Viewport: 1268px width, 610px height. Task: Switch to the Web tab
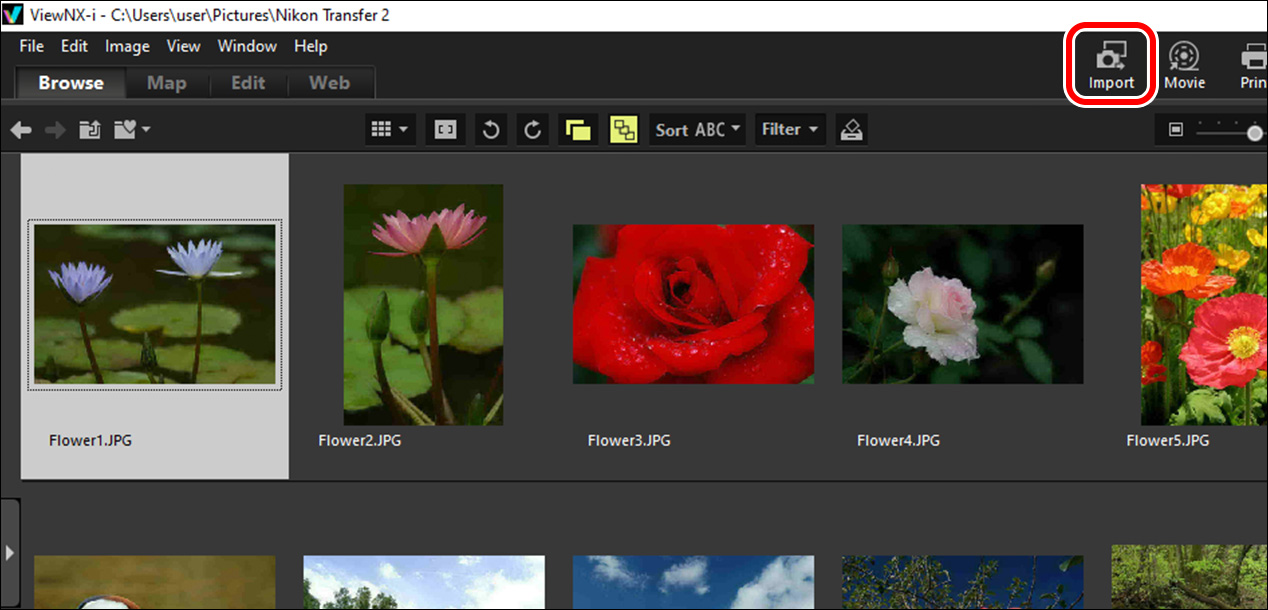coord(330,83)
